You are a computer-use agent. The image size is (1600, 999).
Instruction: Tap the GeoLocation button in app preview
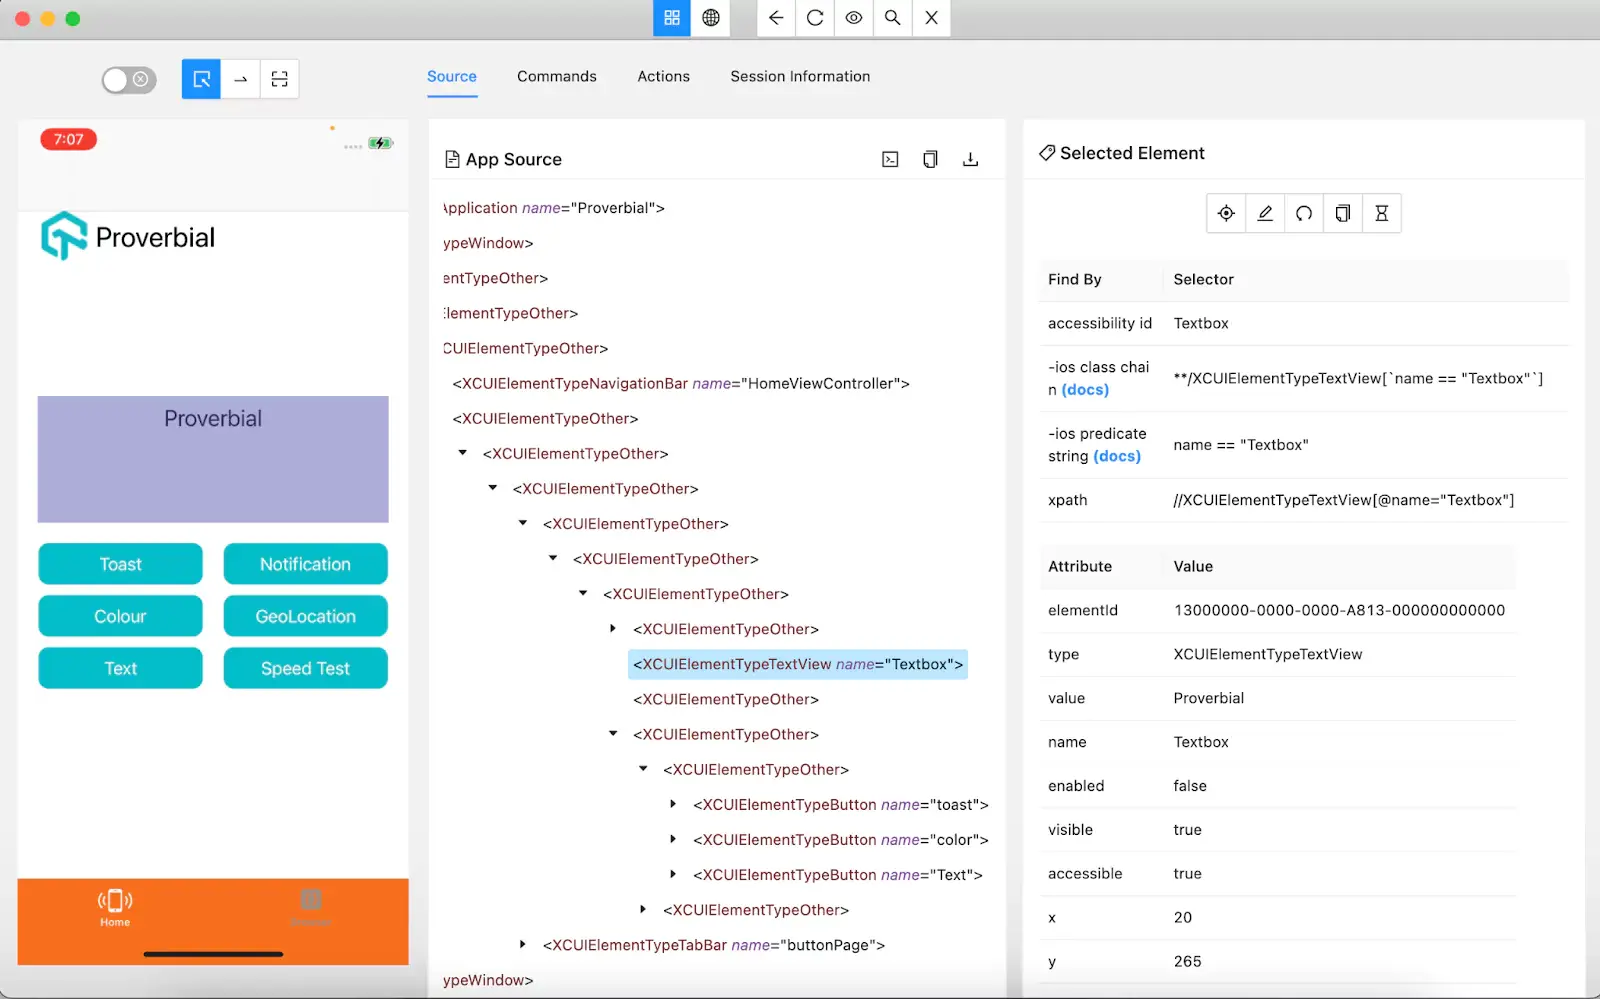(x=305, y=616)
